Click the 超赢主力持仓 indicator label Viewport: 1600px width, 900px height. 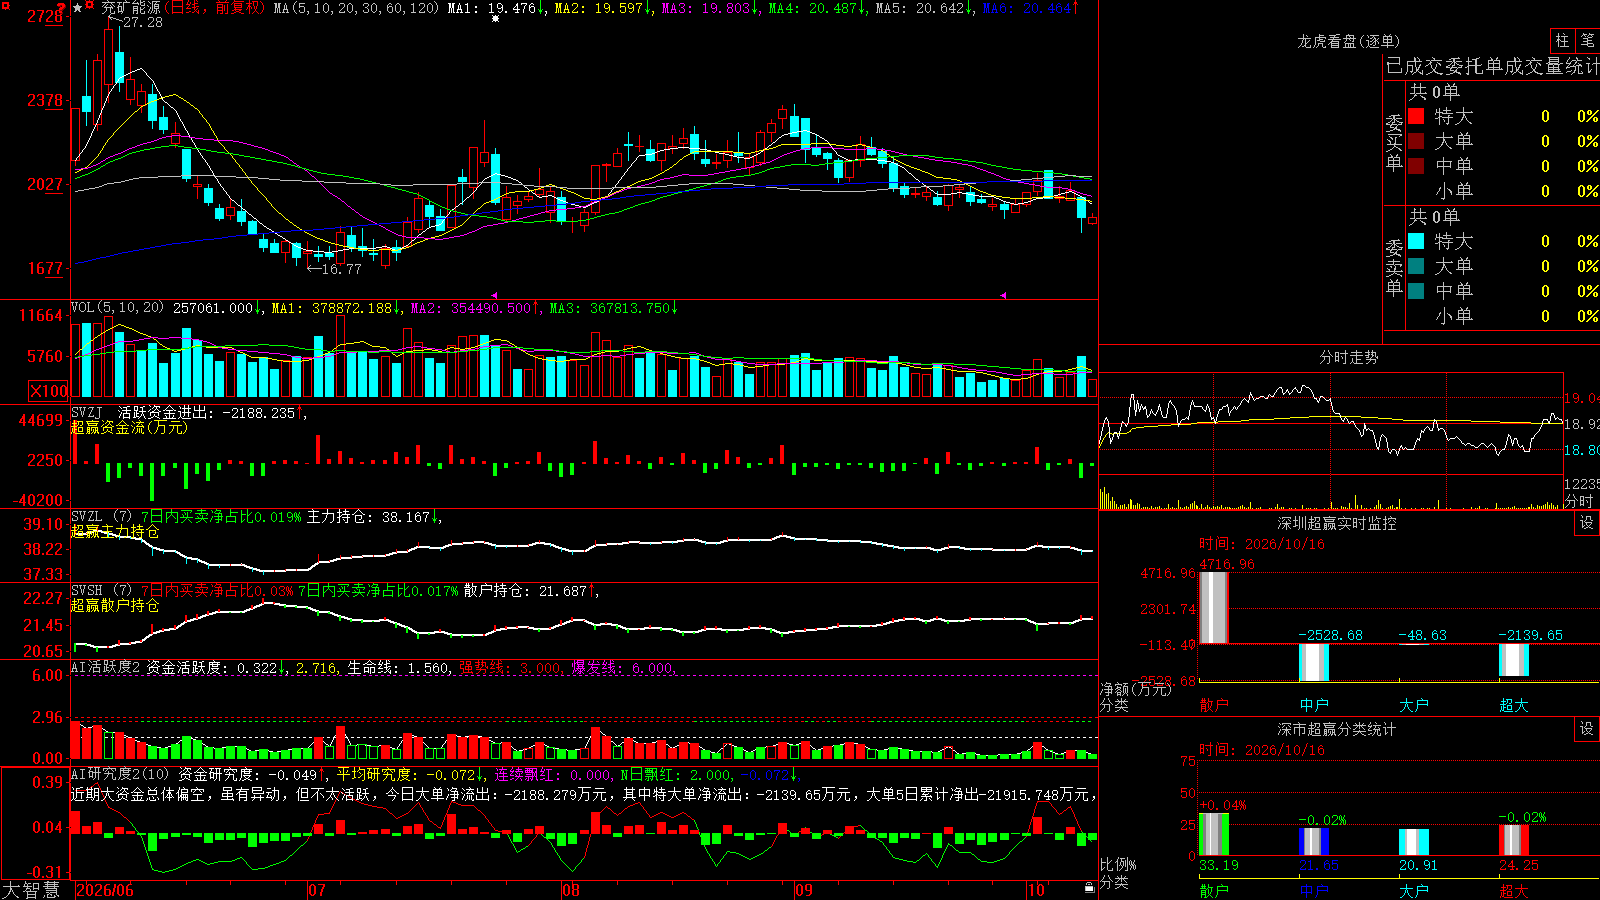[x=115, y=532]
